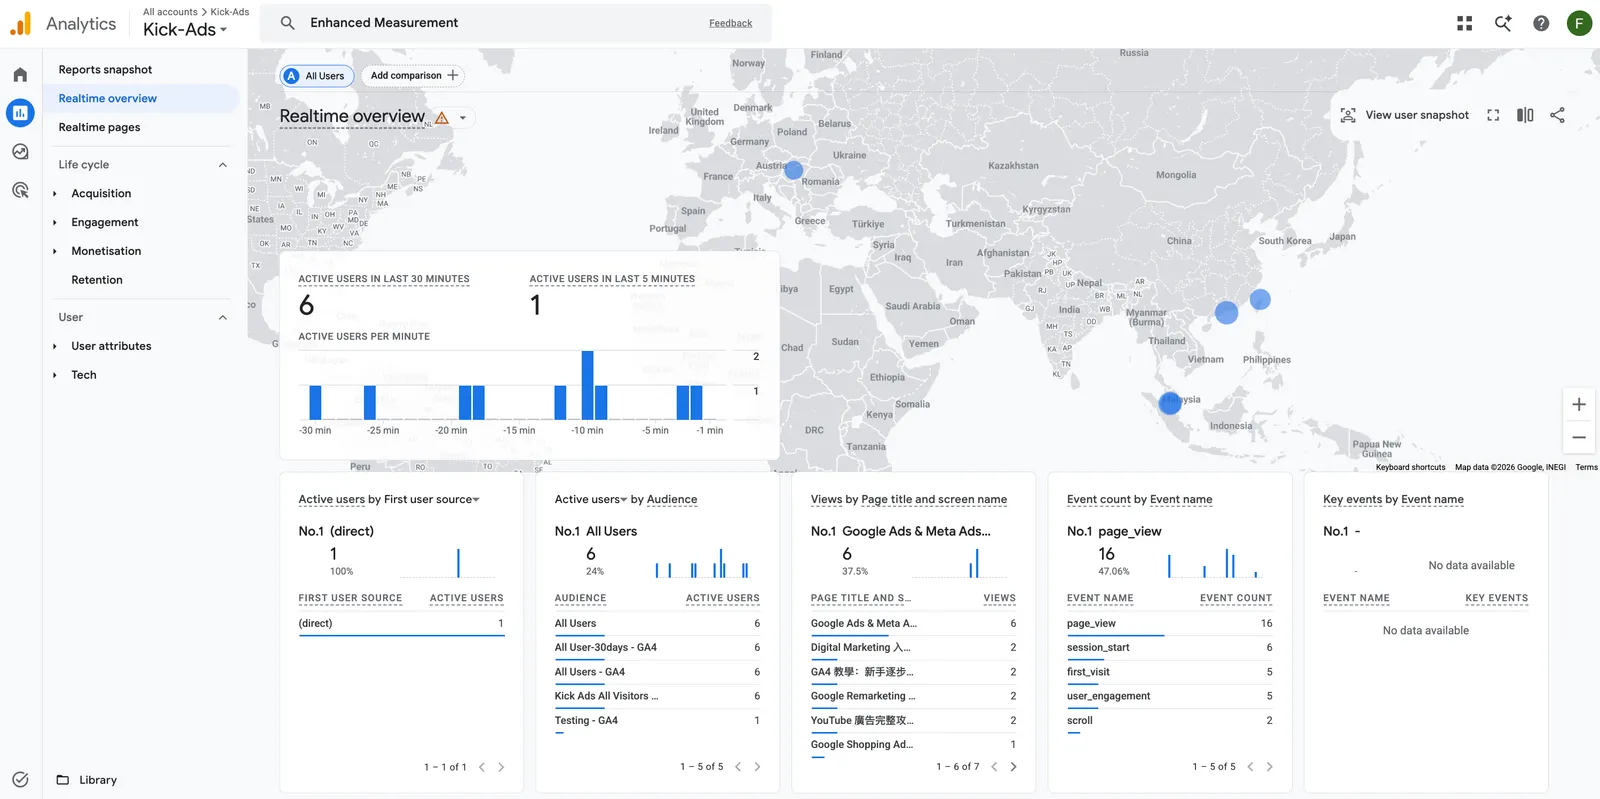The height and width of the screenshot is (799, 1600).
Task: Open the apps grid icon
Action: (x=1465, y=23)
